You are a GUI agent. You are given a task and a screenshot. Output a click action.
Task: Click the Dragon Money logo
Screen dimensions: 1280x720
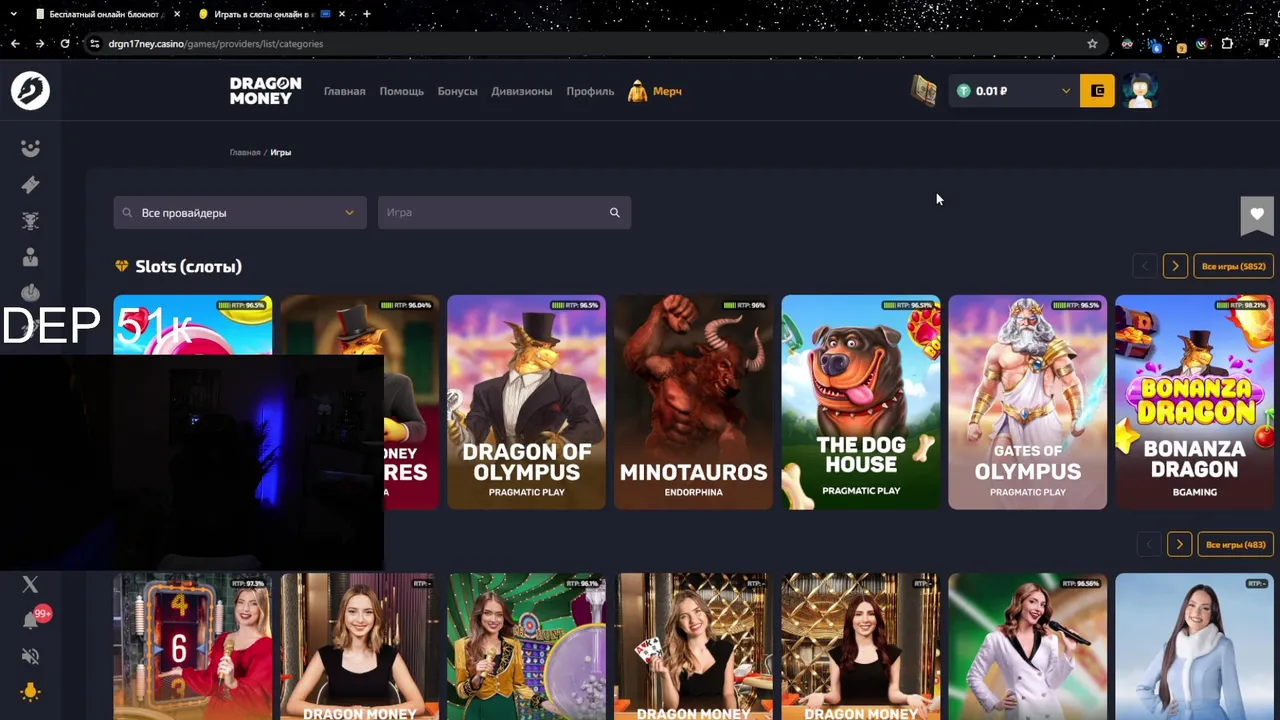coord(265,91)
